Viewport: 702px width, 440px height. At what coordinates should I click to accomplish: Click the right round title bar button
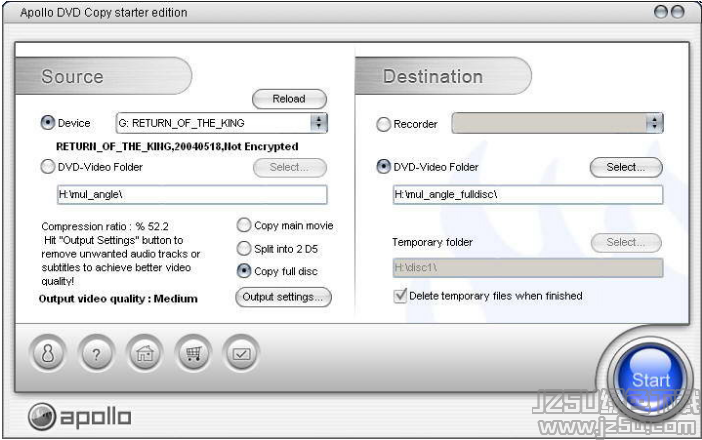click(x=677, y=12)
